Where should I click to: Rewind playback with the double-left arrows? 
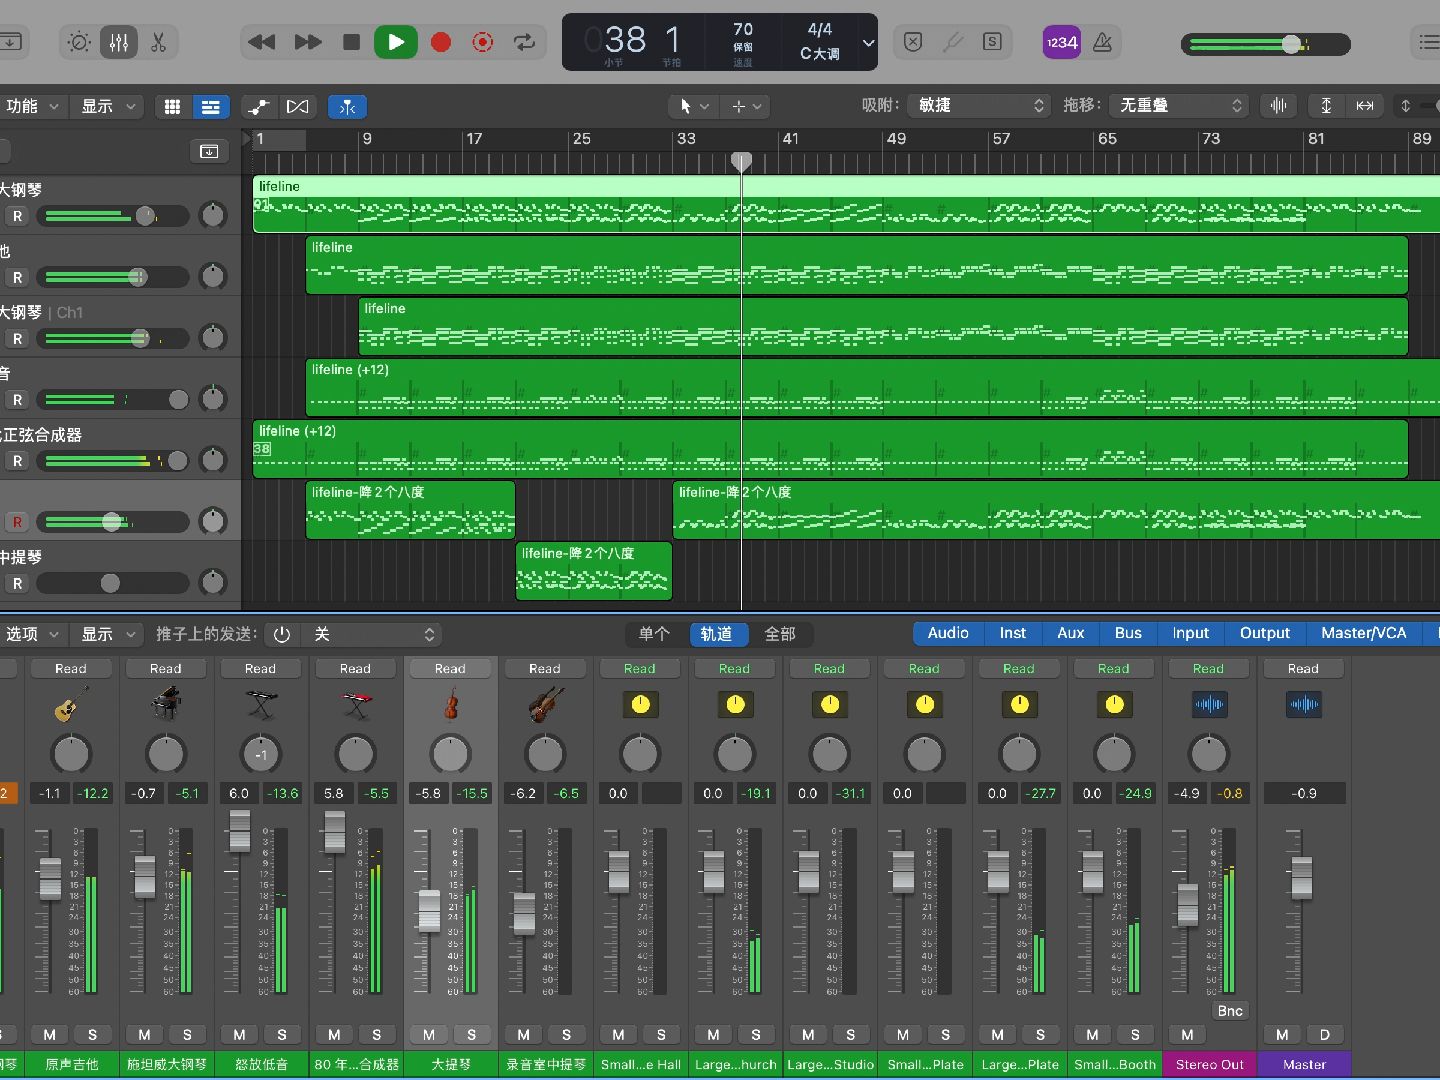pyautogui.click(x=261, y=42)
